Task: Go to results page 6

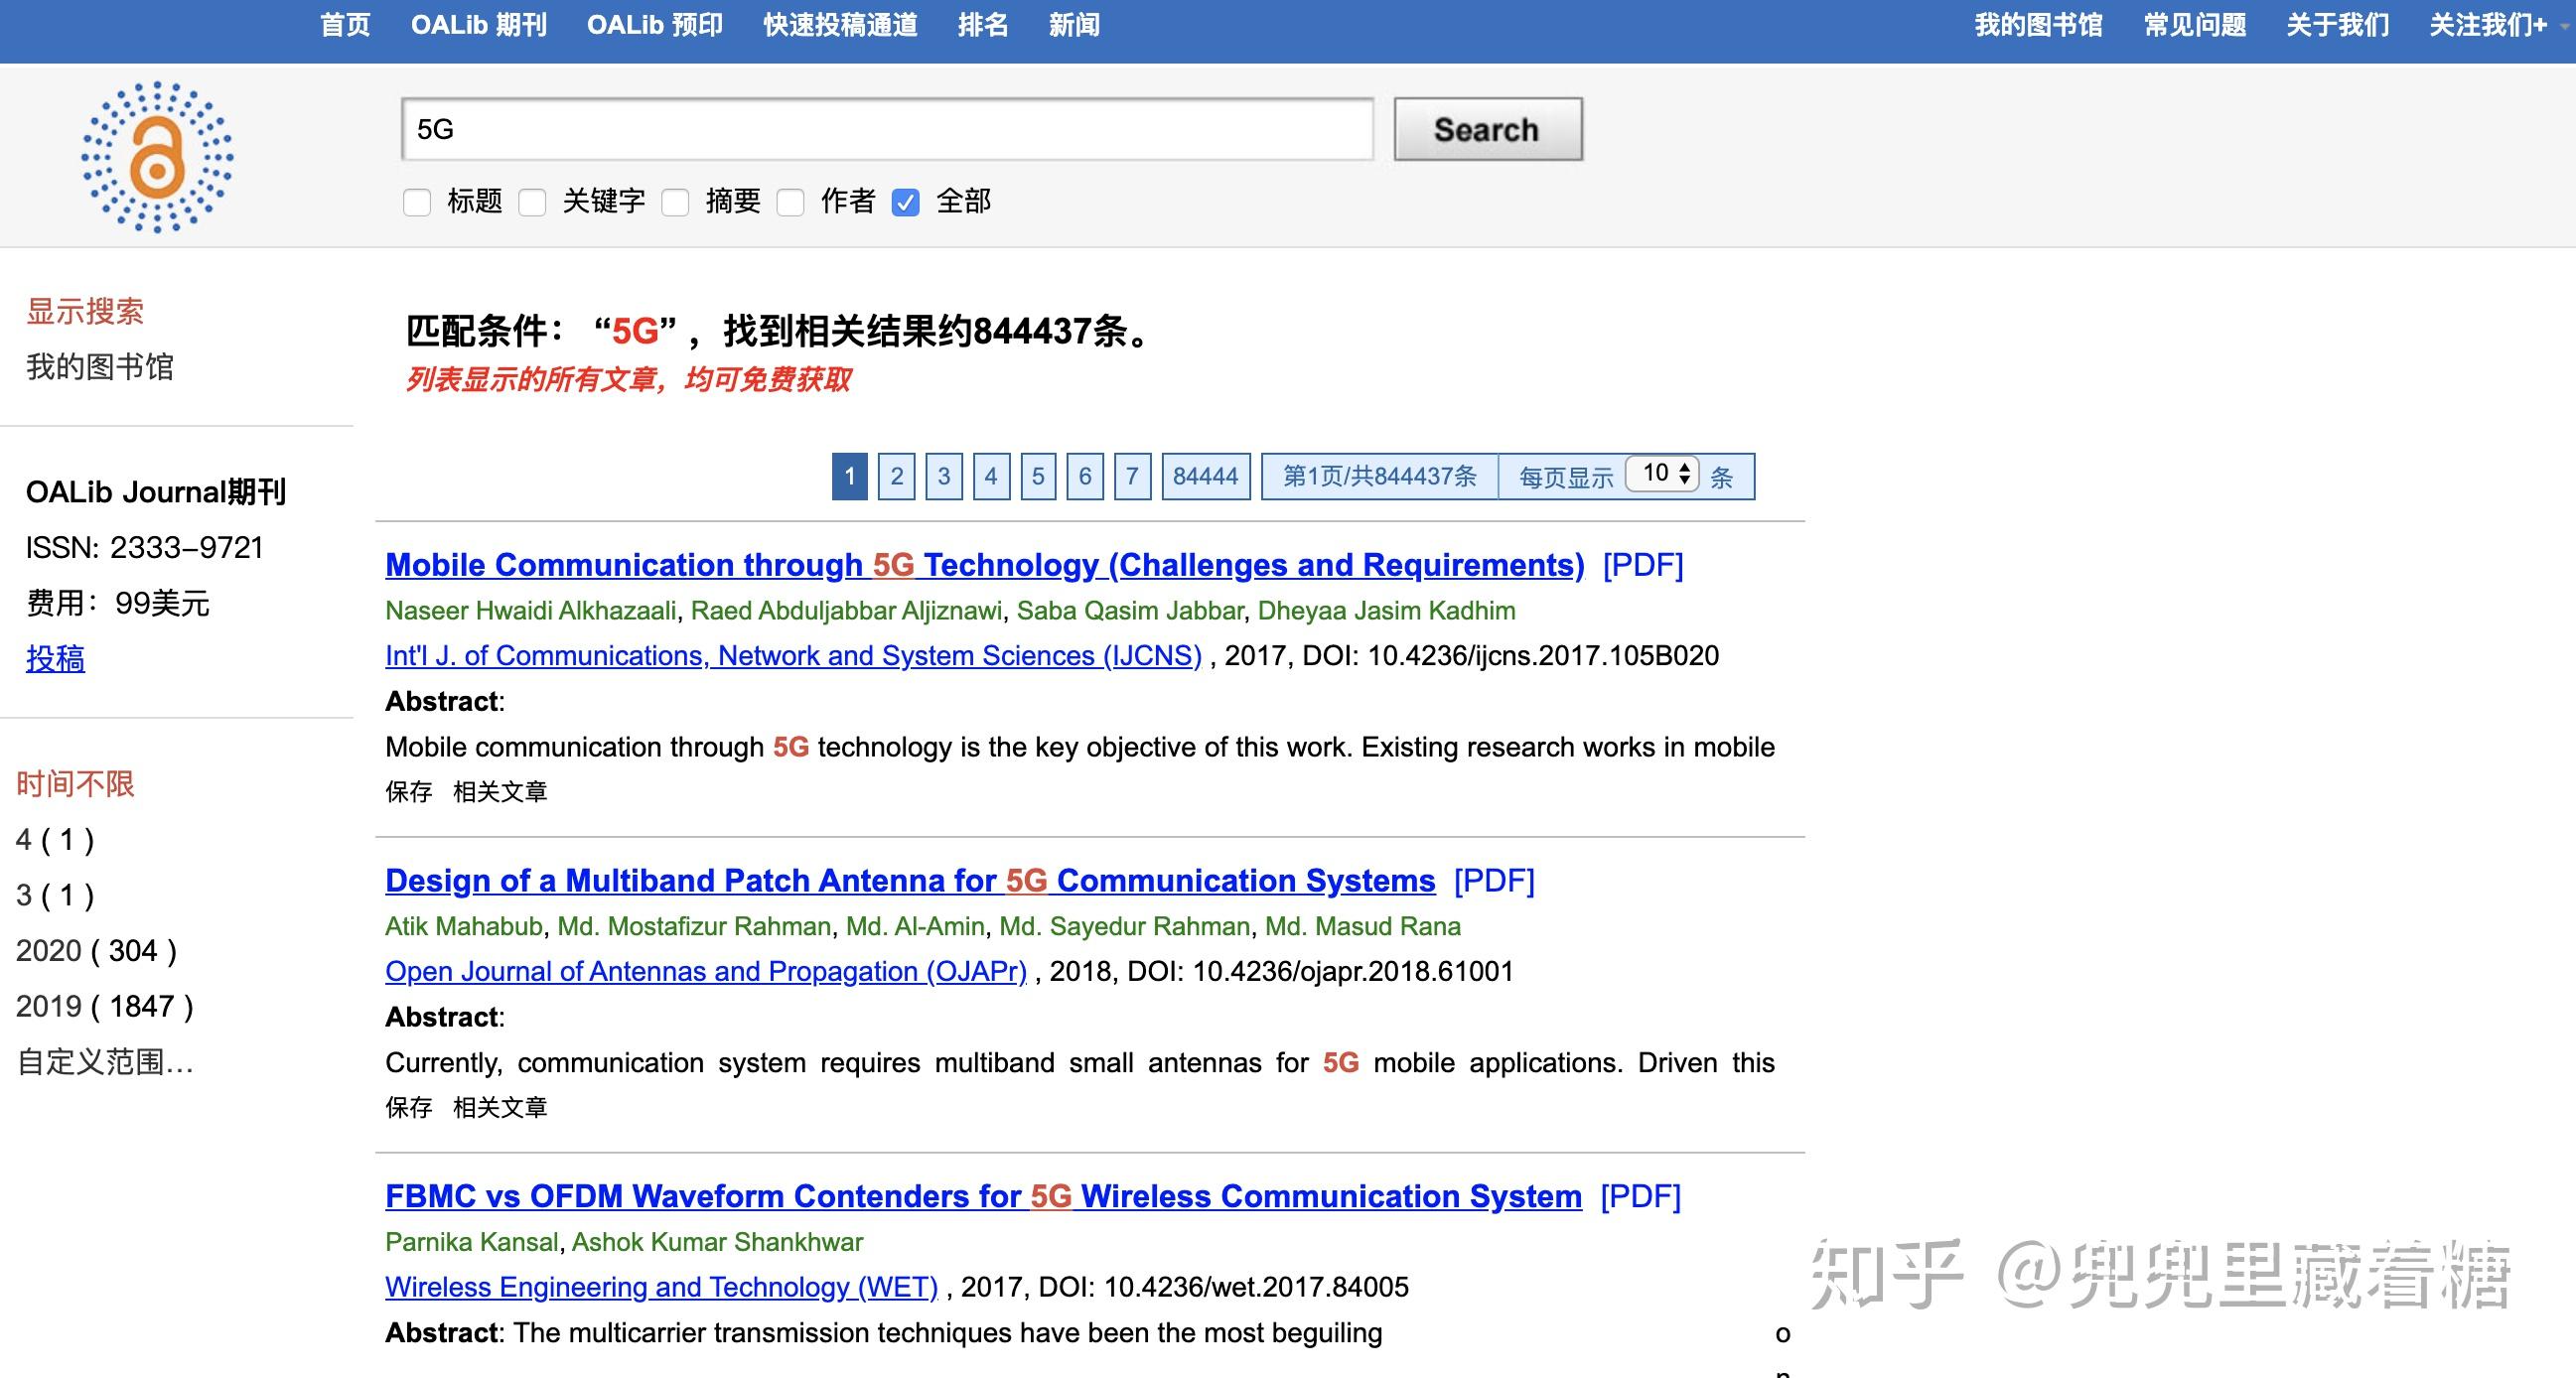Action: 1085,476
